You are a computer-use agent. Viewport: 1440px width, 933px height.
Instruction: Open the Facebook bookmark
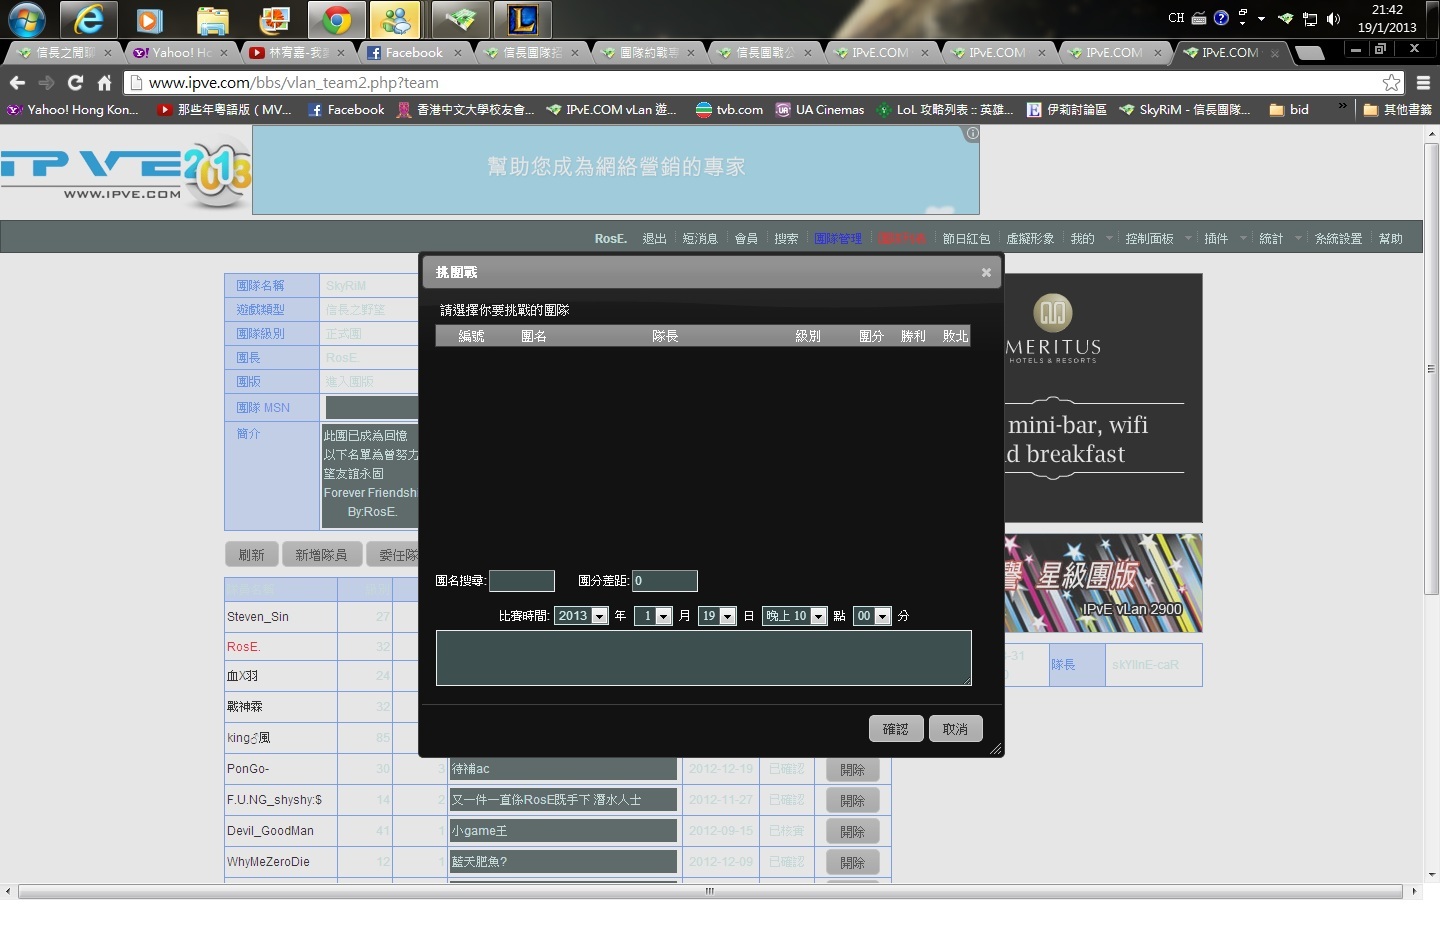coord(346,110)
